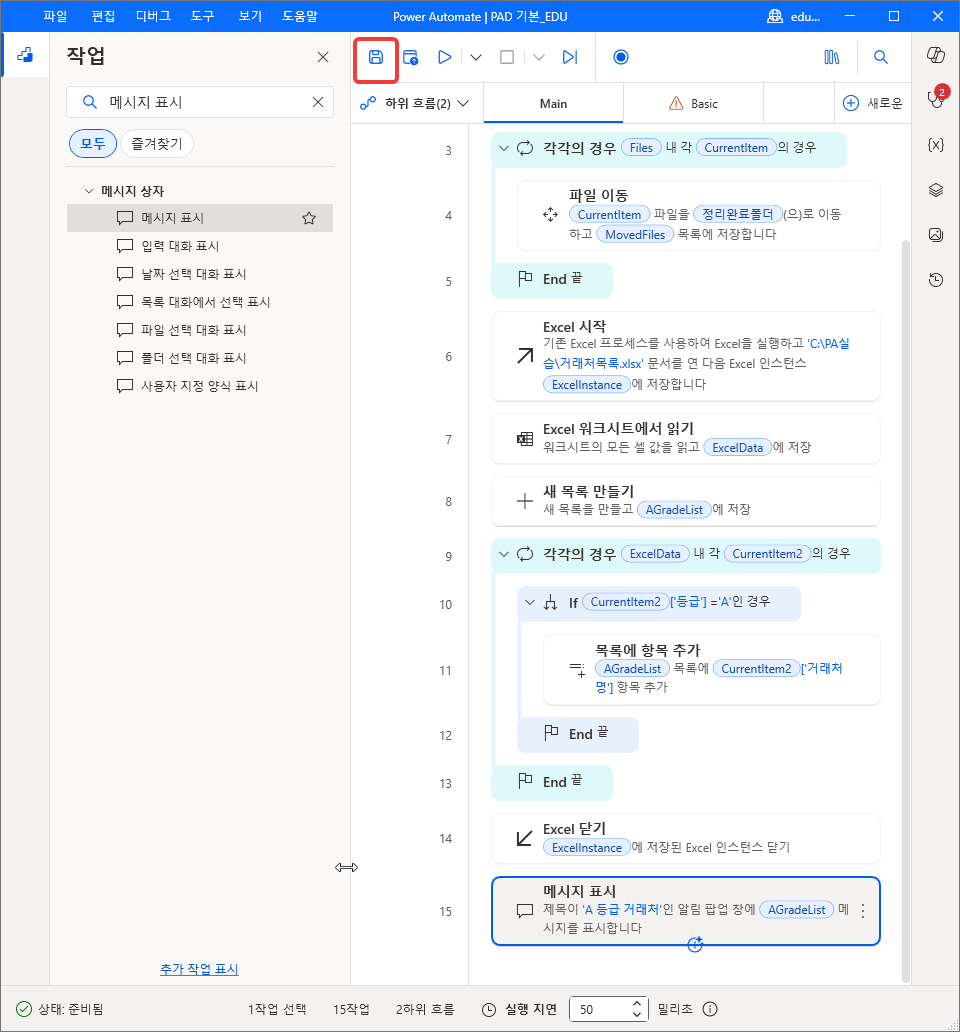
Task: Collapse the If CurrentItem2 block
Action: (x=530, y=602)
